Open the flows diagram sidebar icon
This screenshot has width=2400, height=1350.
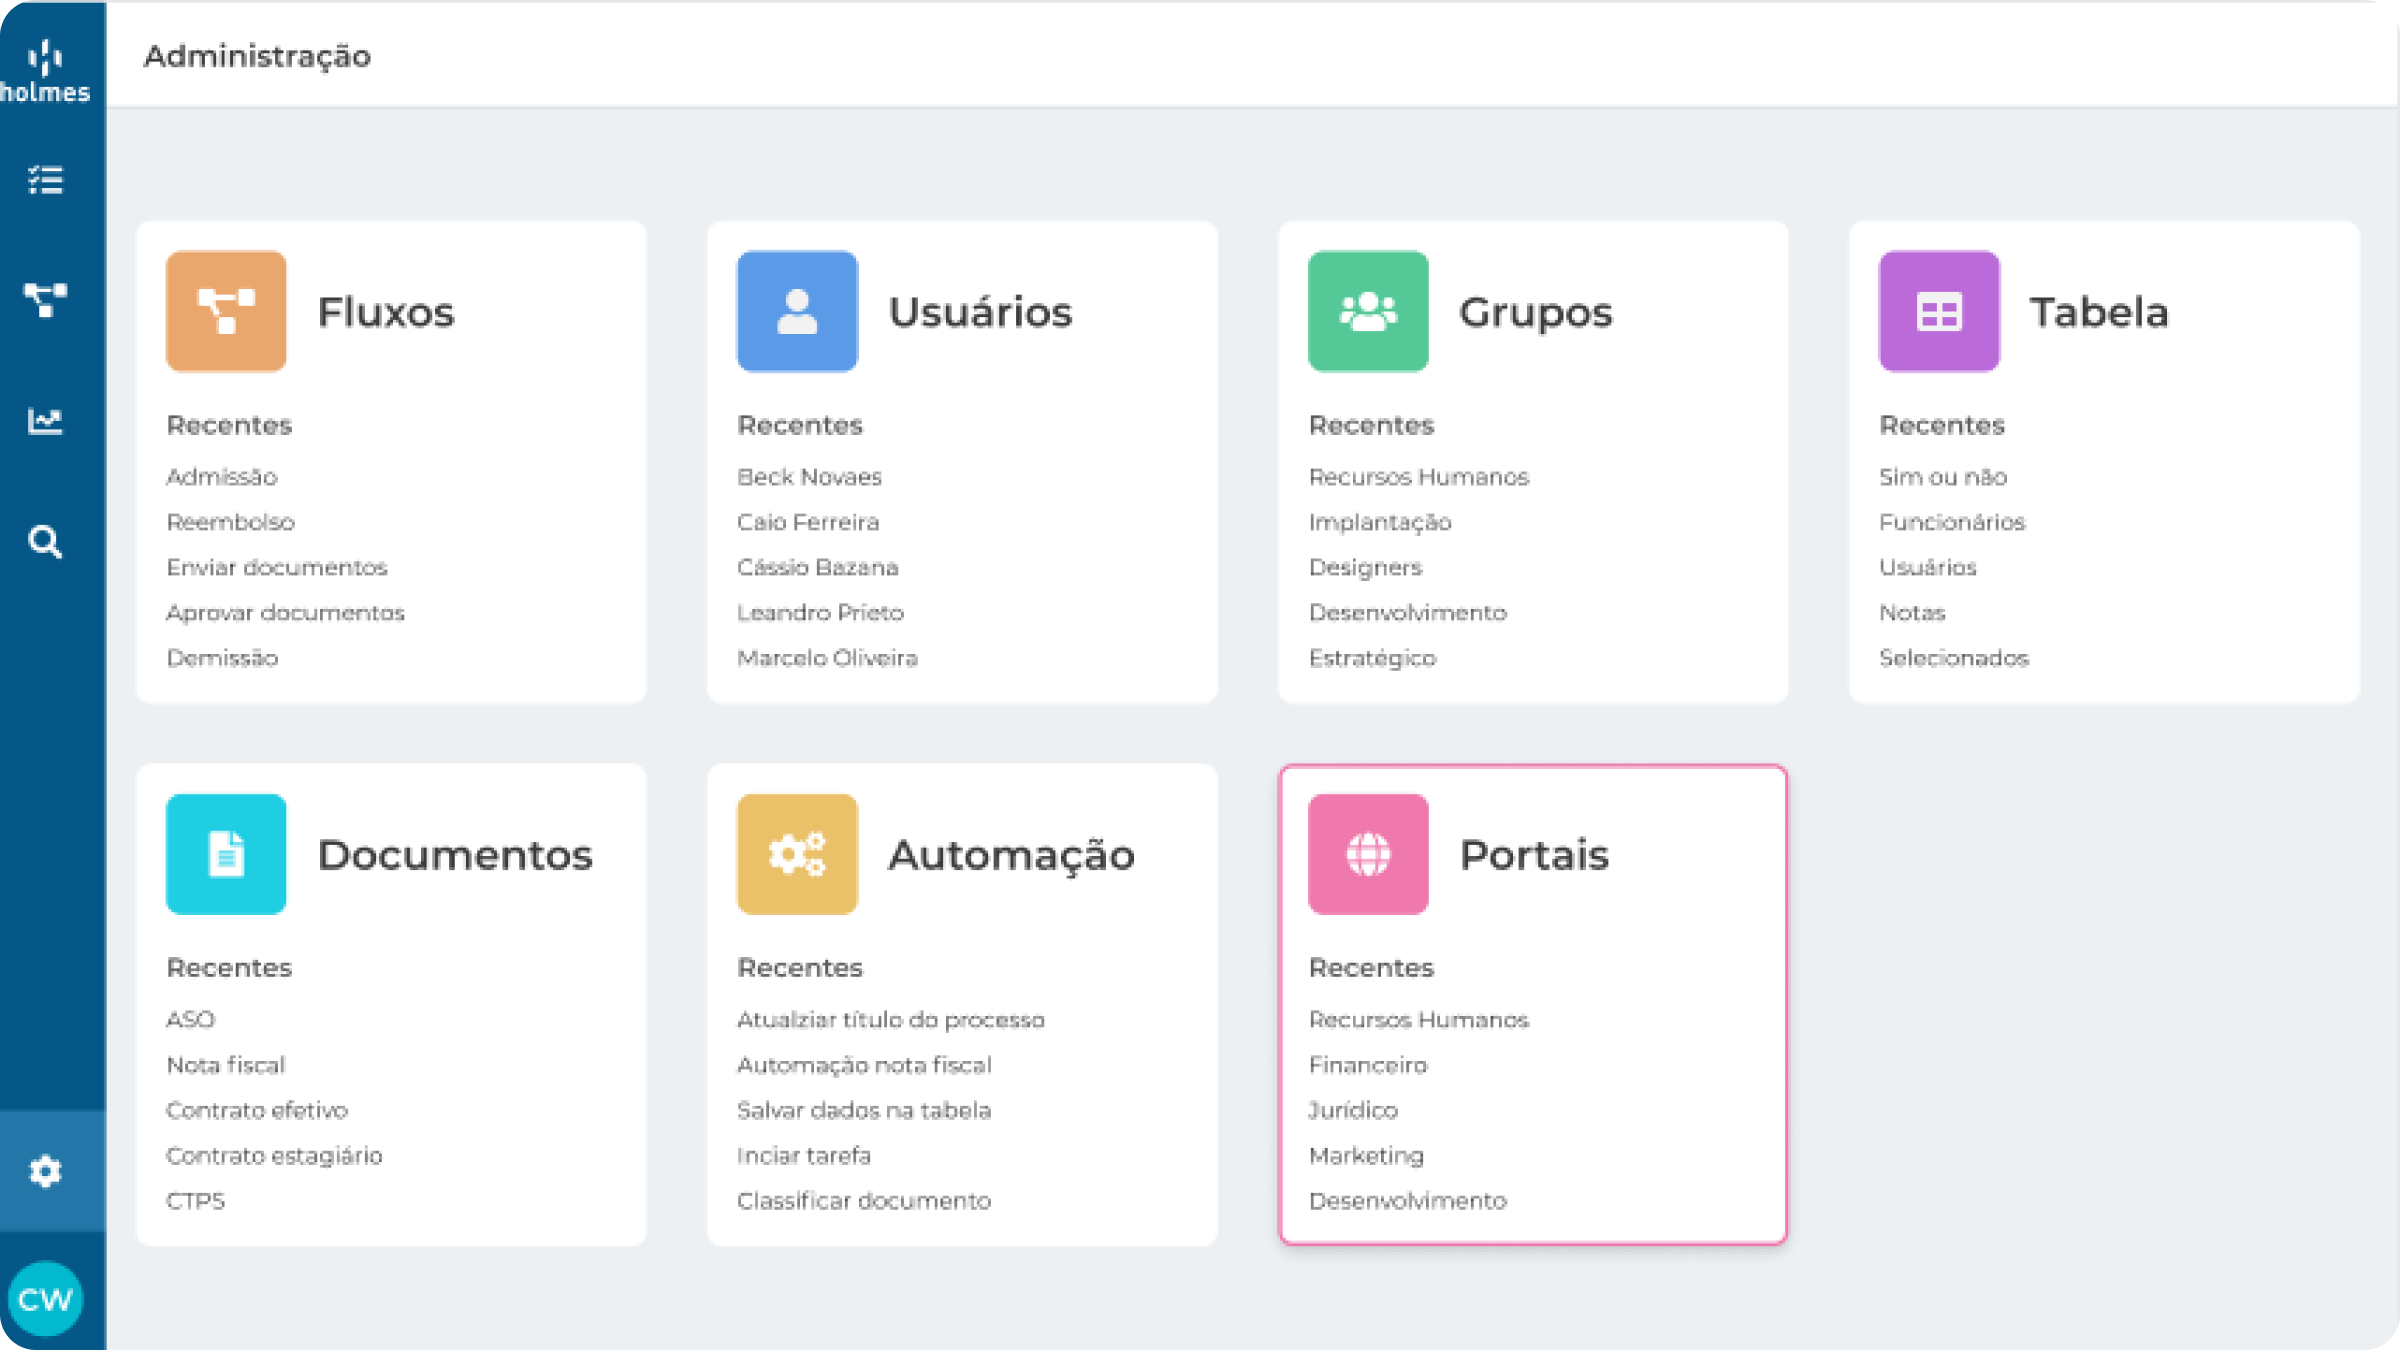tap(45, 300)
